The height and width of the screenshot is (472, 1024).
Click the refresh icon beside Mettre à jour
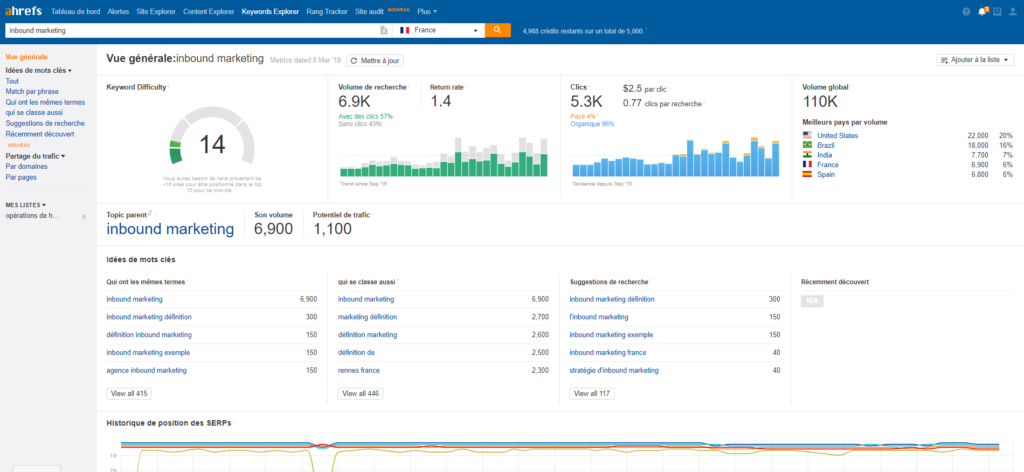pyautogui.click(x=353, y=60)
